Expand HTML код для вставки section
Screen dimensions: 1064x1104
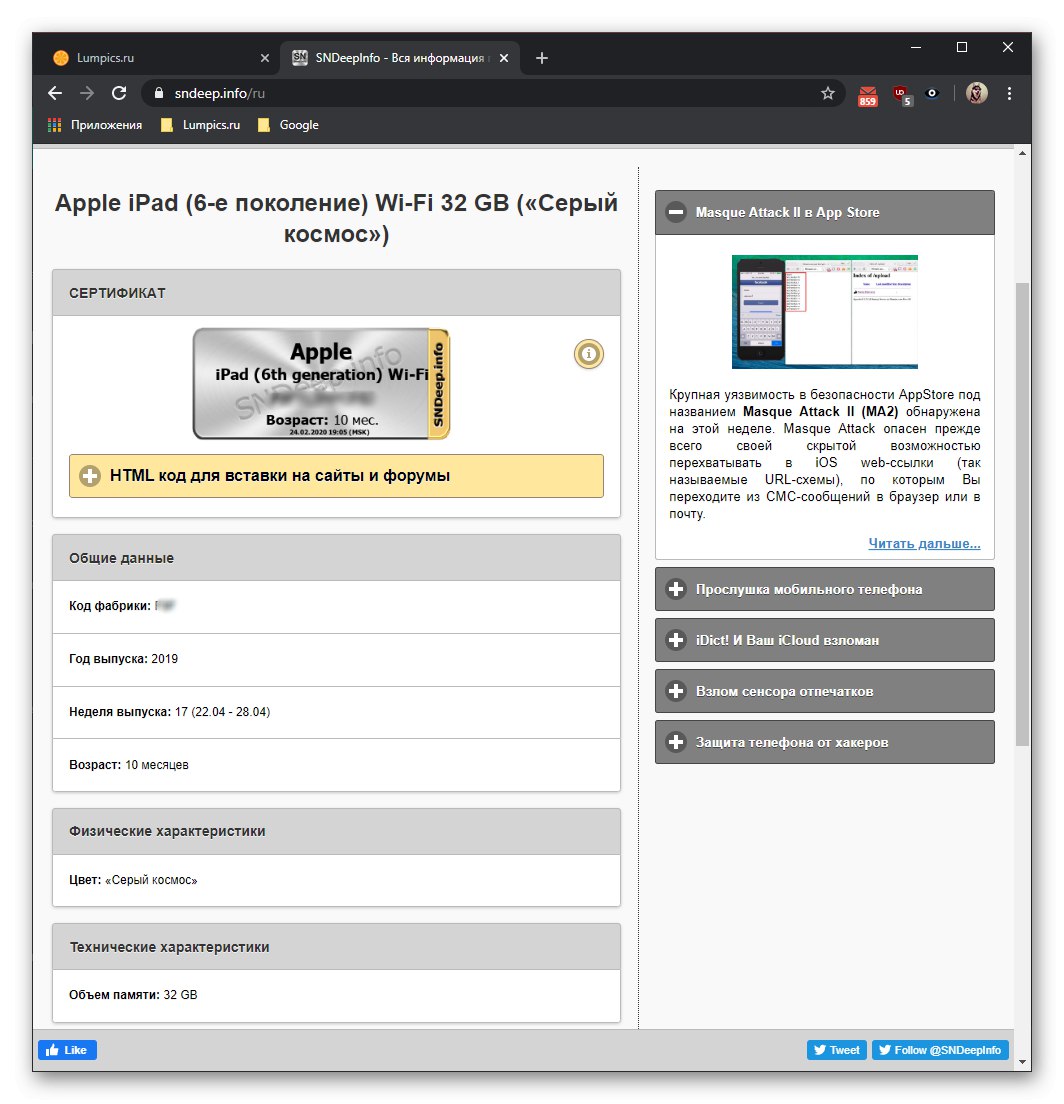pos(336,476)
